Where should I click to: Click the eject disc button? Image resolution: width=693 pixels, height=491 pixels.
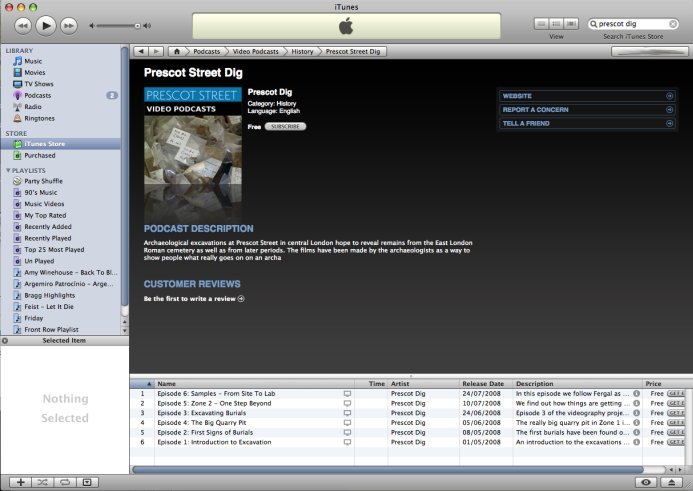click(x=671, y=482)
